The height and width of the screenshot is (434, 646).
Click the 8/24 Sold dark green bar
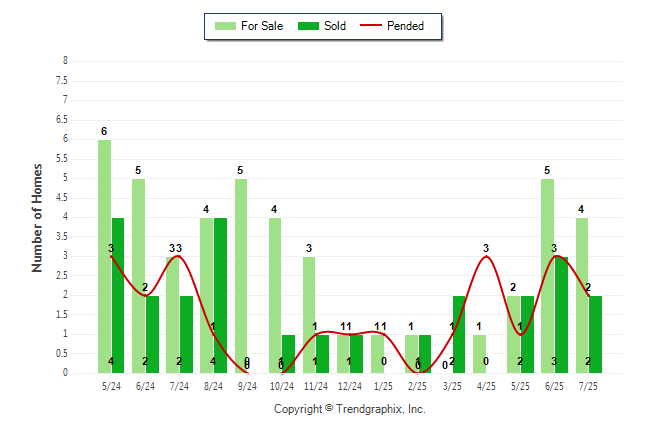pos(220,296)
